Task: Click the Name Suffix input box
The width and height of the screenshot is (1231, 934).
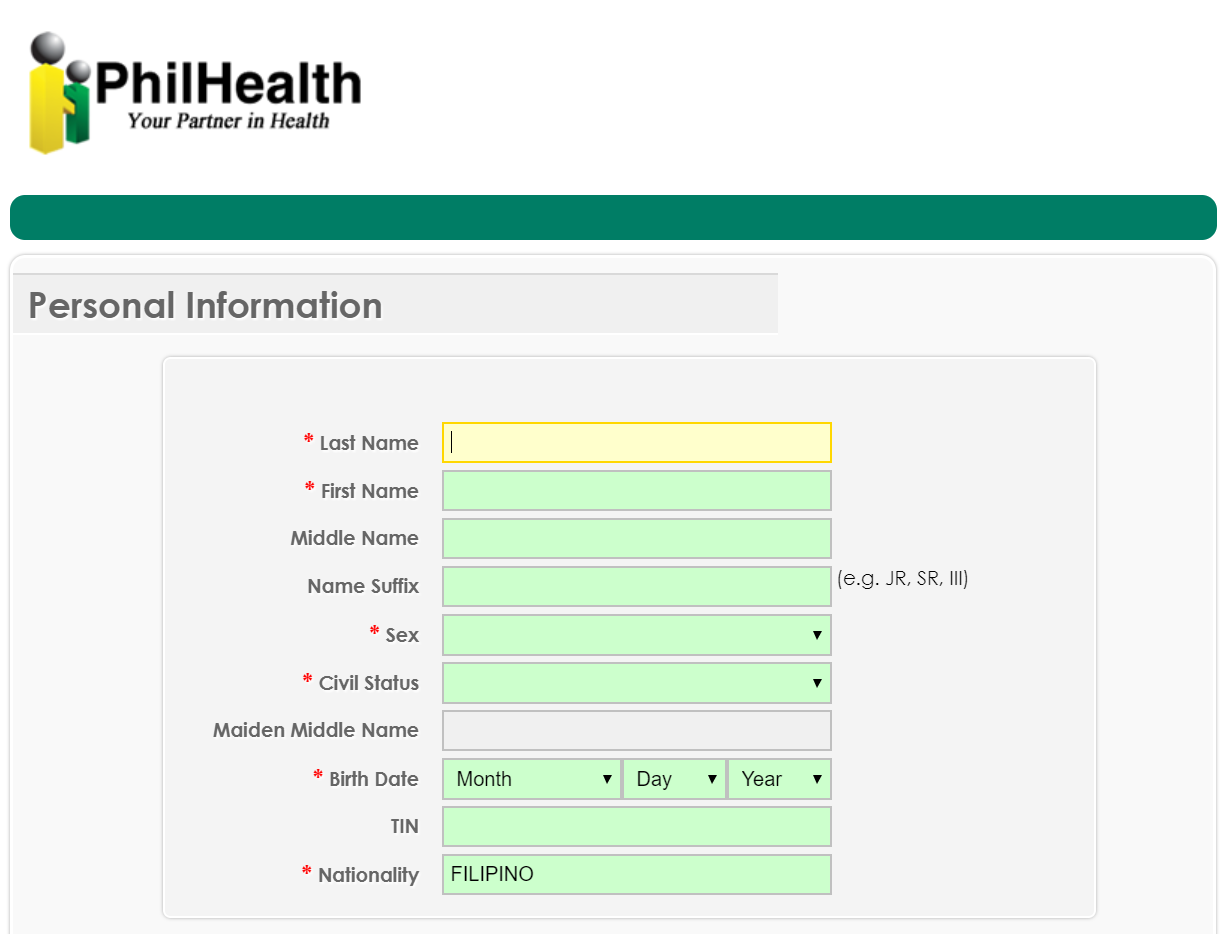Action: click(x=637, y=586)
